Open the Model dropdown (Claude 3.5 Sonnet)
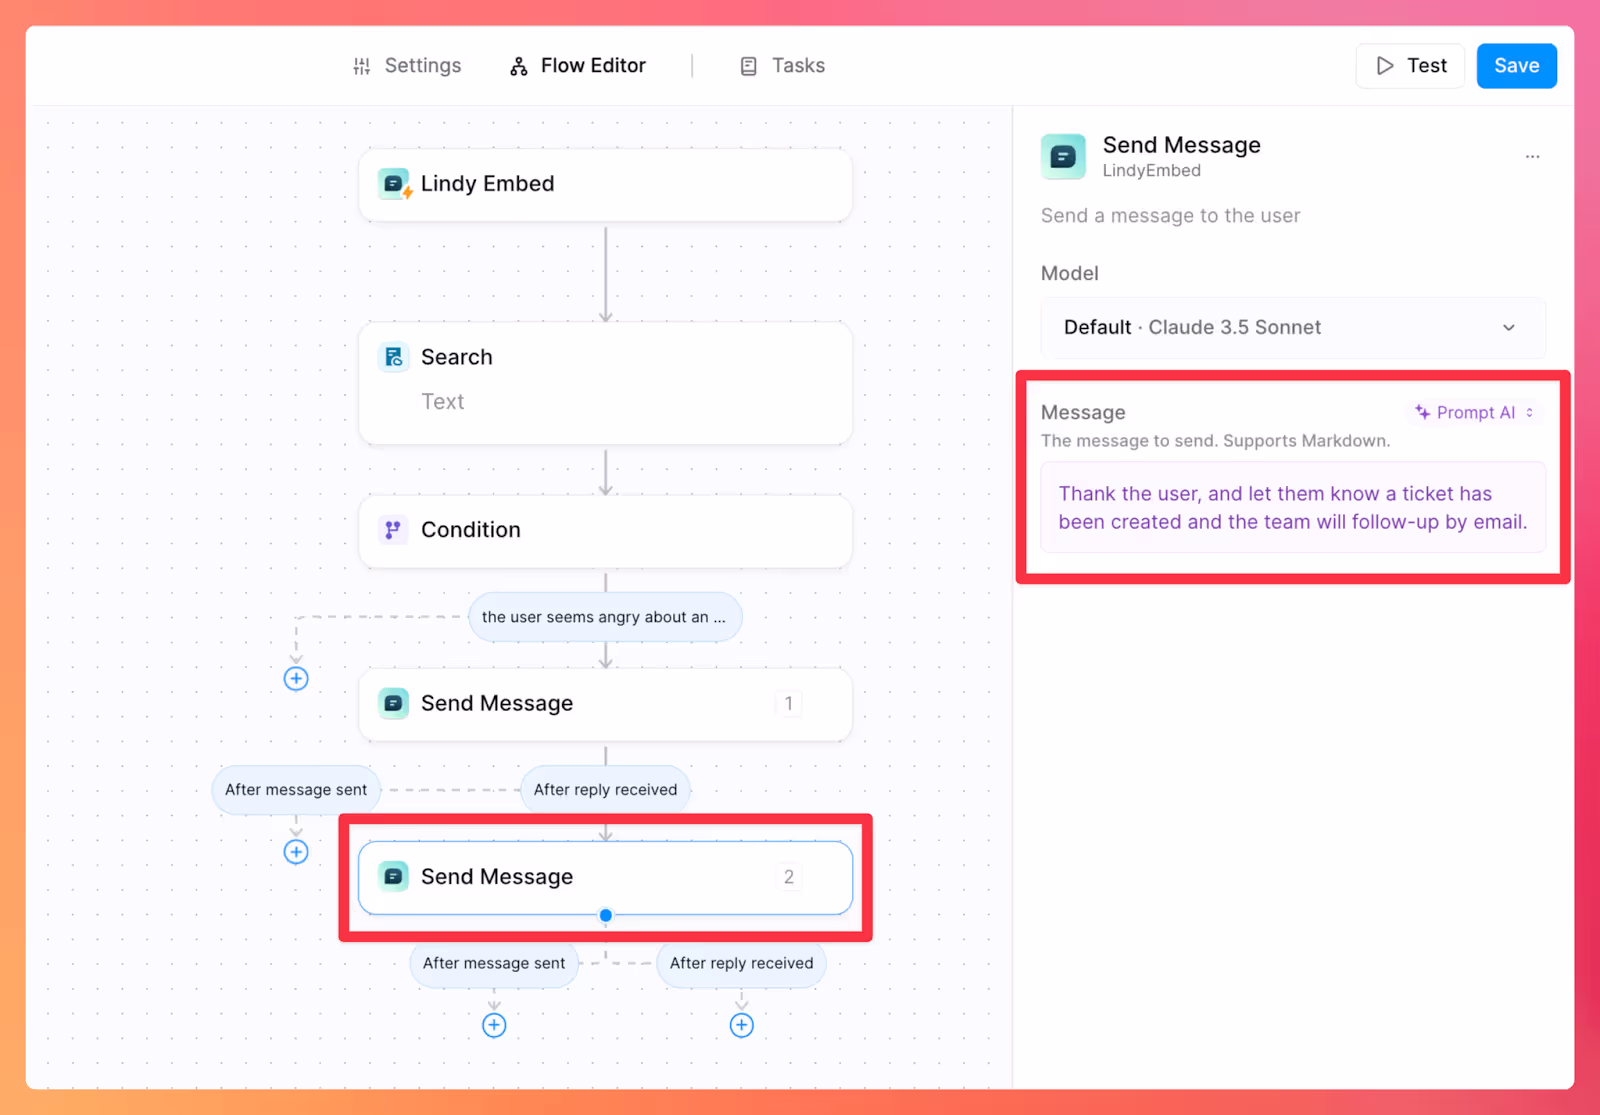Viewport: 1600px width, 1115px height. (x=1293, y=328)
